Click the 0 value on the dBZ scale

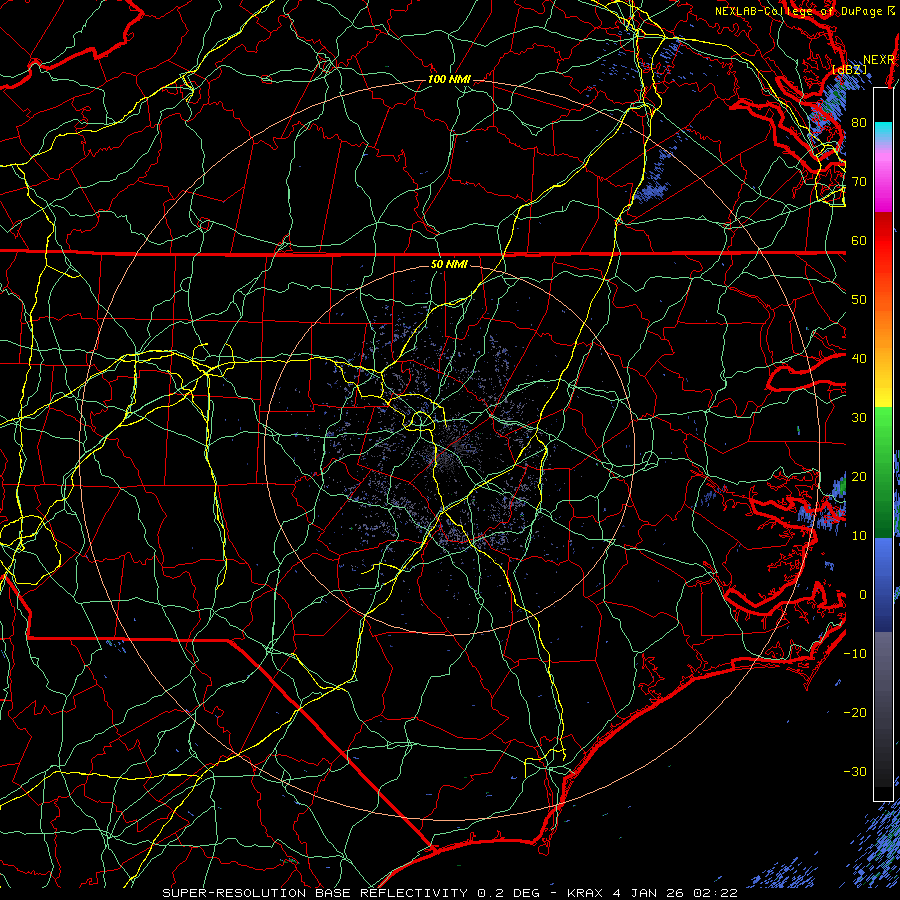863,595
